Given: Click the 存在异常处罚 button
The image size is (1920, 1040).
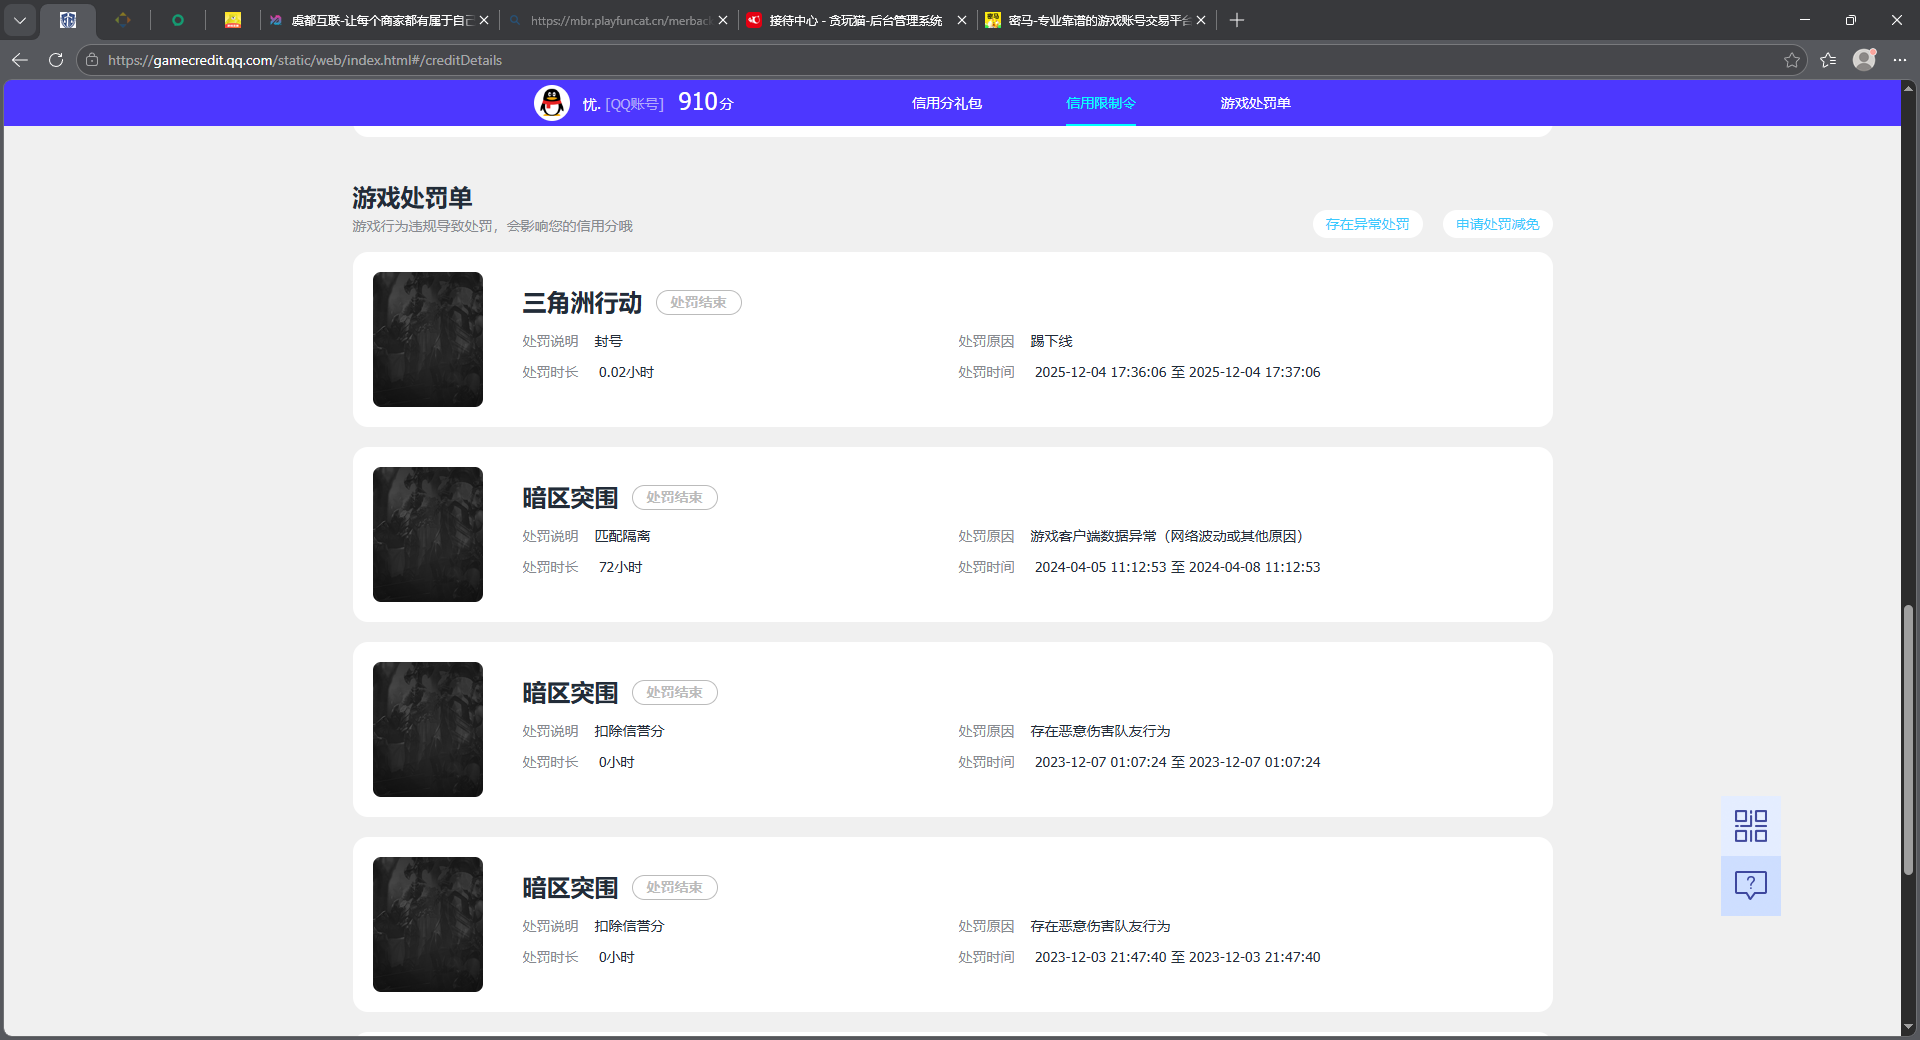Looking at the screenshot, I should pyautogui.click(x=1367, y=224).
